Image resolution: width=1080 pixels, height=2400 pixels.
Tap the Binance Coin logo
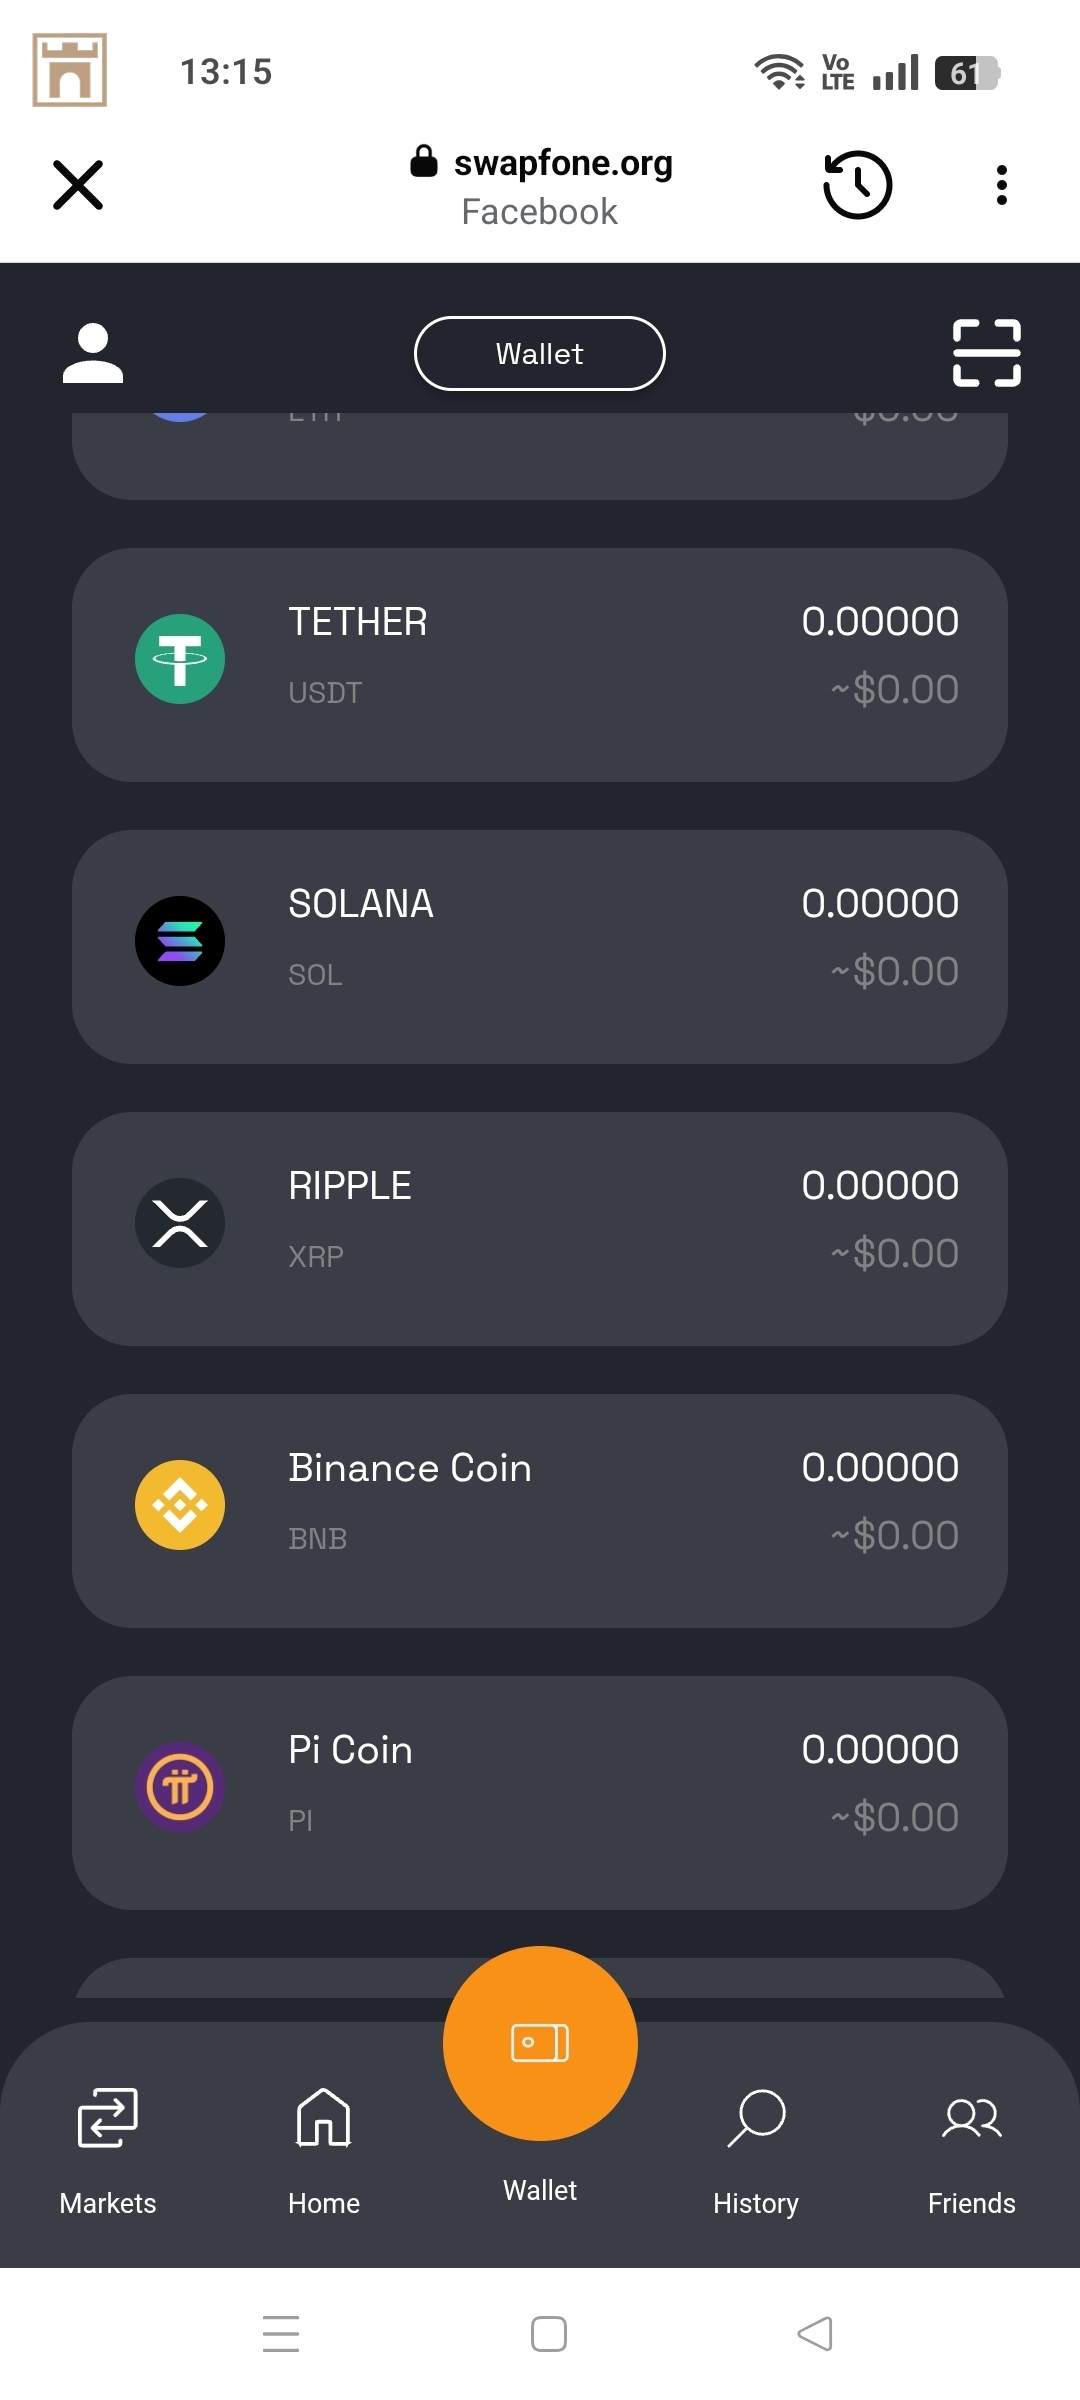(x=180, y=1505)
